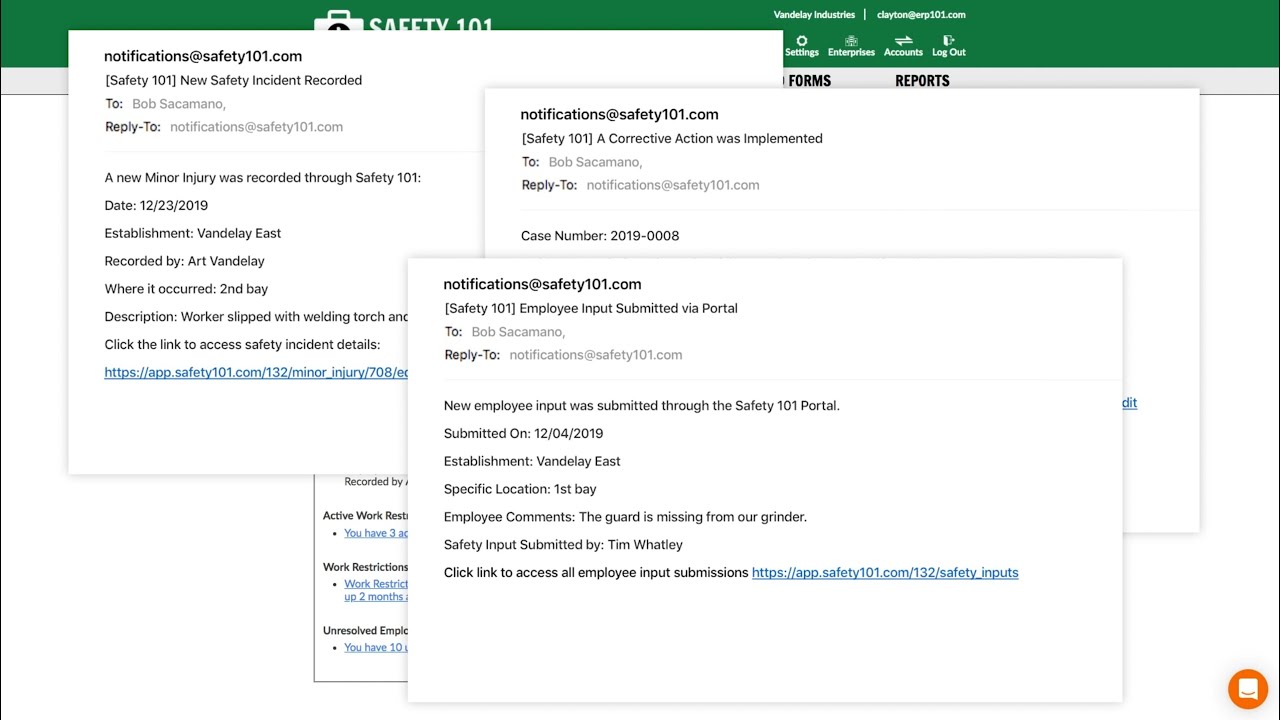
Task: Click sender address of the Safety Incident email
Action: tap(203, 56)
